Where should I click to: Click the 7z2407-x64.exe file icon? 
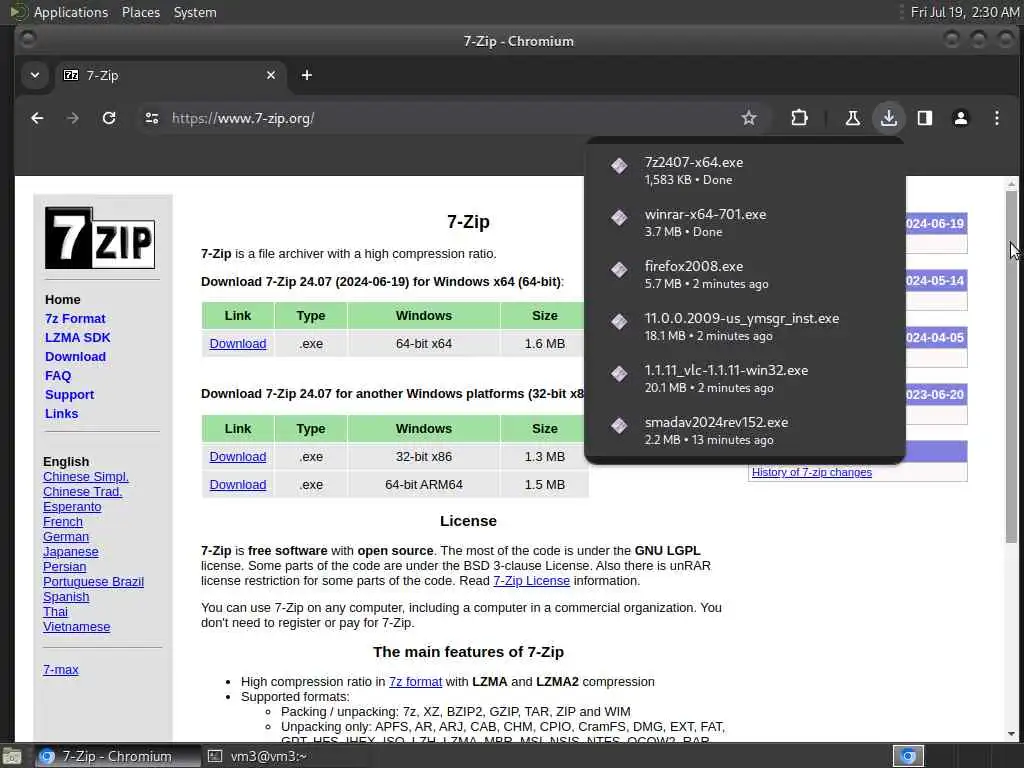619,165
